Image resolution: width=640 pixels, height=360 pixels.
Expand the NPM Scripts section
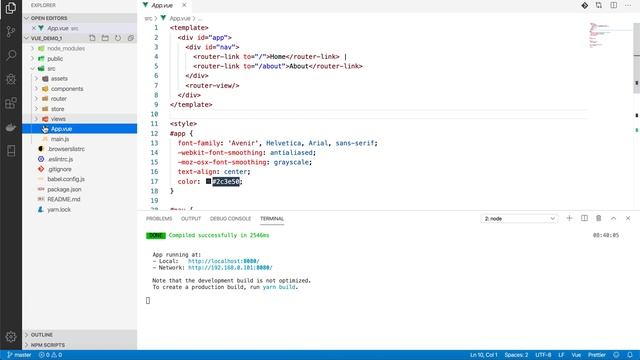[80, 345]
